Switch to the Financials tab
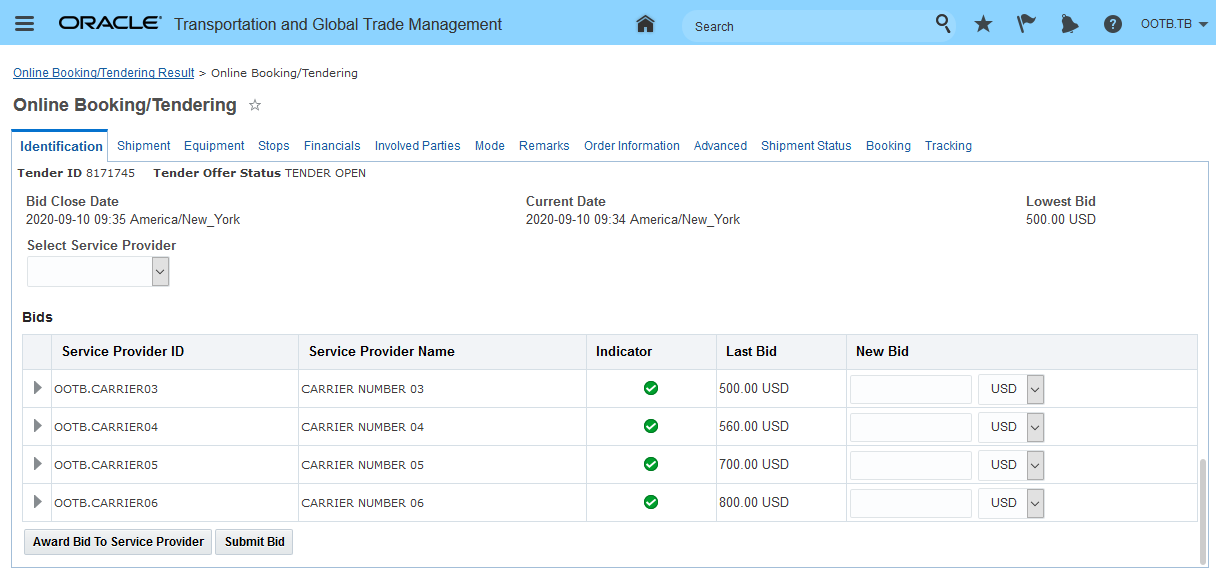1216x585 pixels. click(332, 146)
